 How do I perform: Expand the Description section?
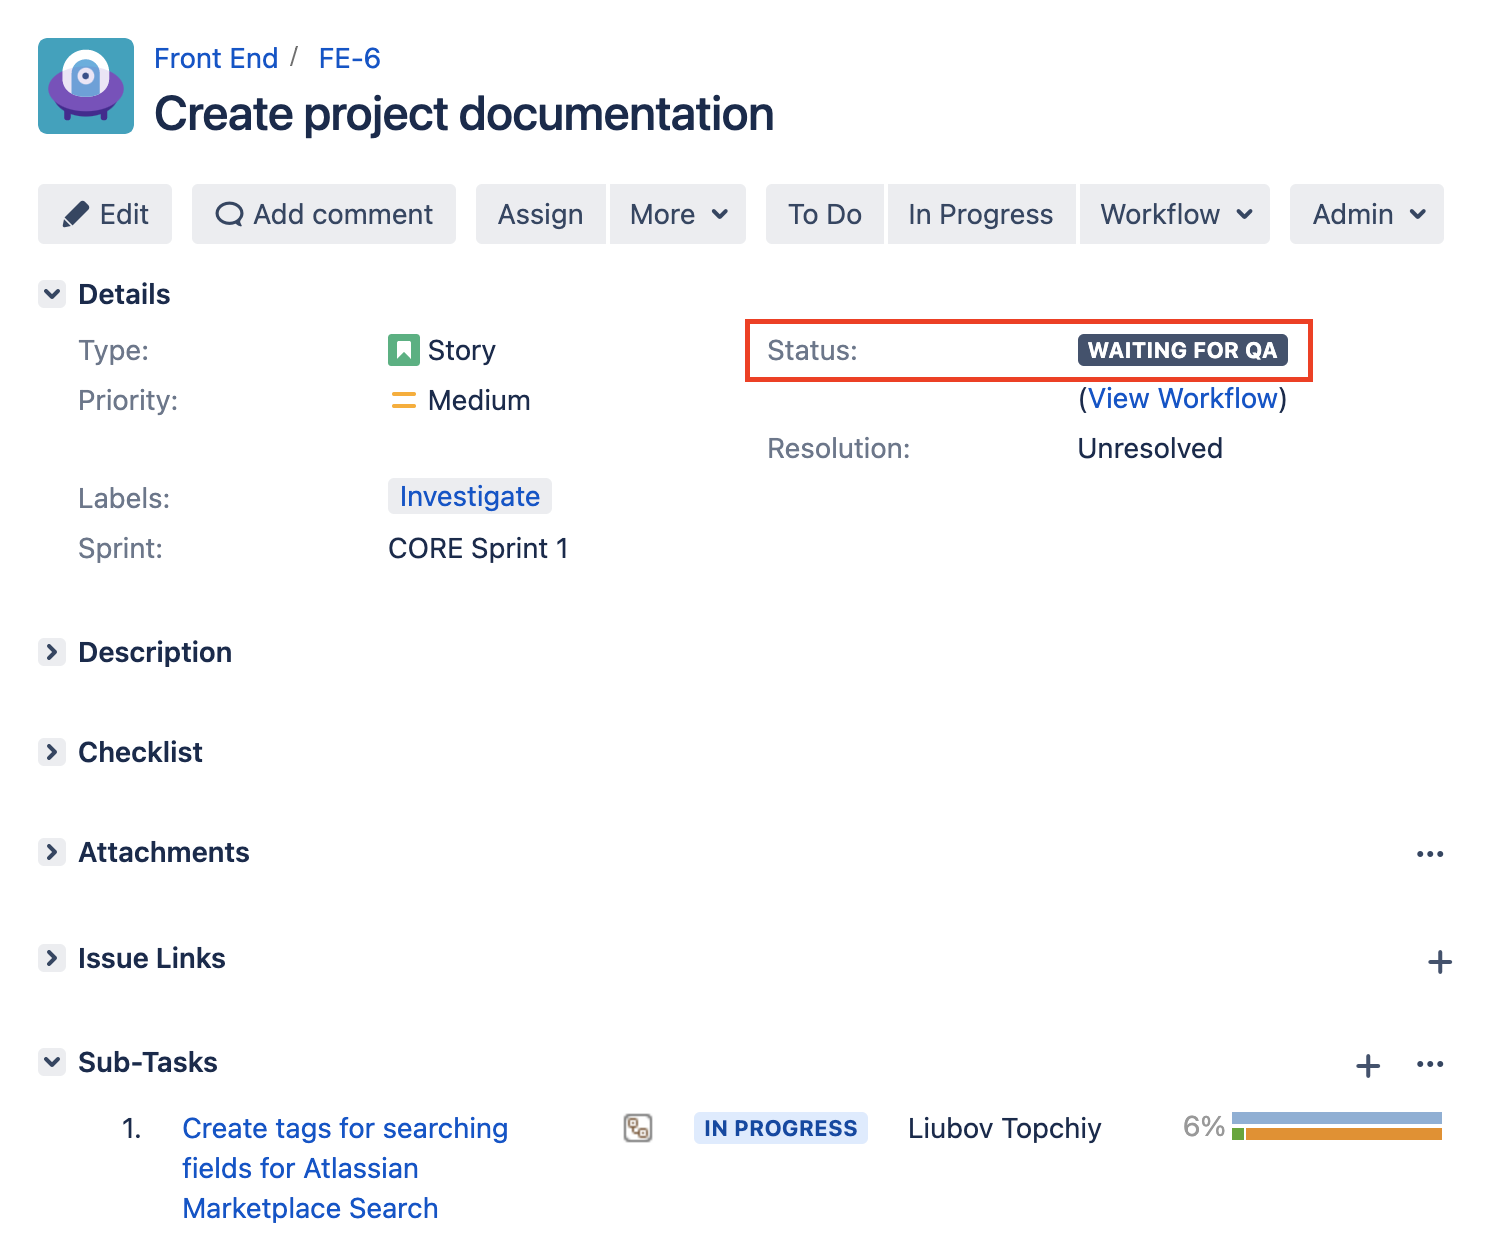(52, 652)
